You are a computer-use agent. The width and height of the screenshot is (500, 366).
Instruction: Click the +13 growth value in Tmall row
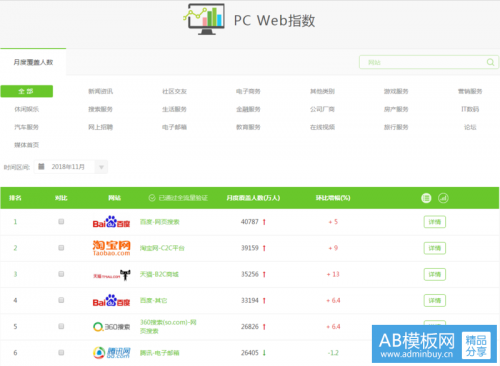[x=333, y=274]
